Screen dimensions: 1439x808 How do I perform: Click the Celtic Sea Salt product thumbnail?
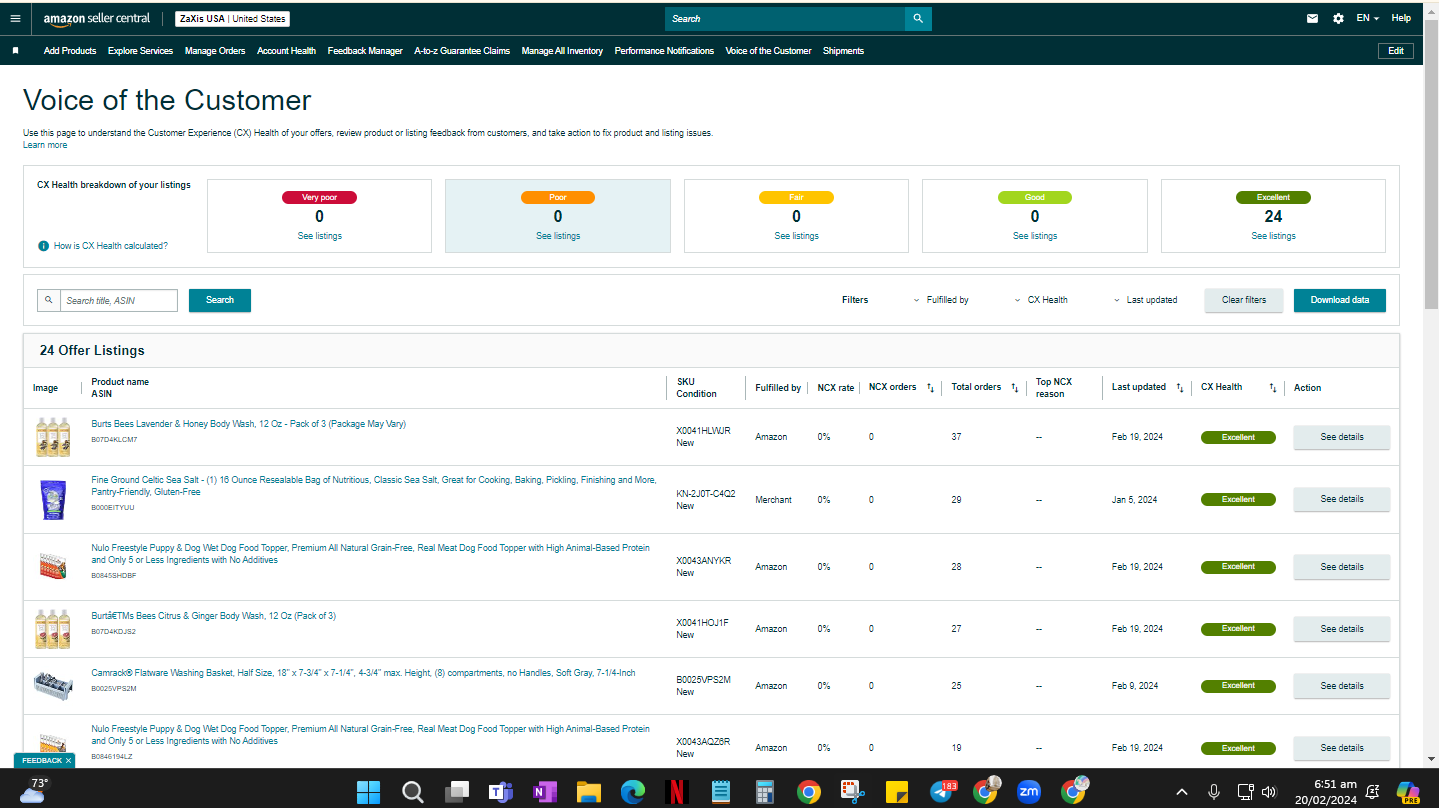(52, 499)
